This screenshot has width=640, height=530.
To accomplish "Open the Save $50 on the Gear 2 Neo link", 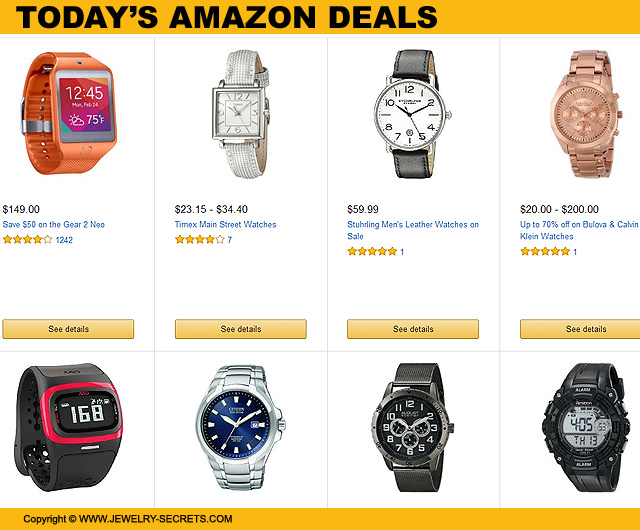I will [53, 225].
